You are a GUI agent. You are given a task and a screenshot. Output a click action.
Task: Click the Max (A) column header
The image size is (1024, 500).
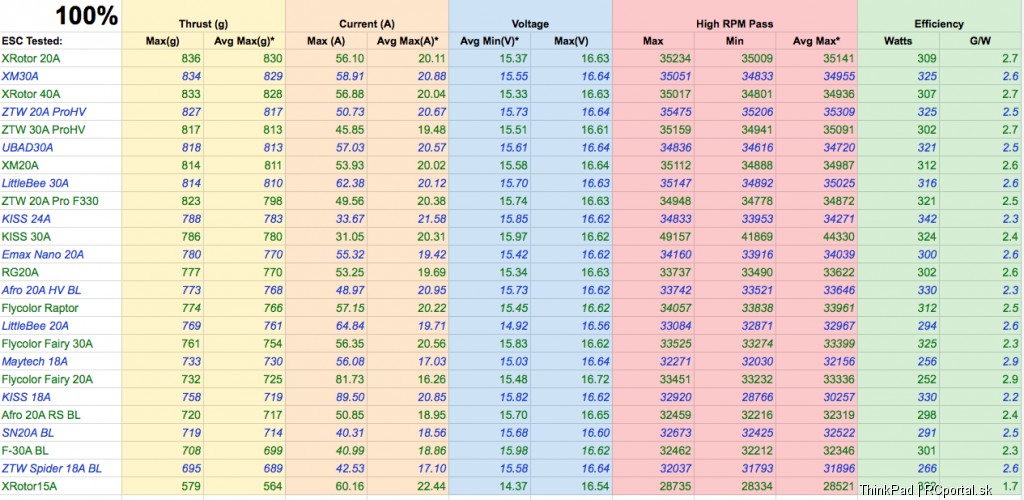pos(326,41)
